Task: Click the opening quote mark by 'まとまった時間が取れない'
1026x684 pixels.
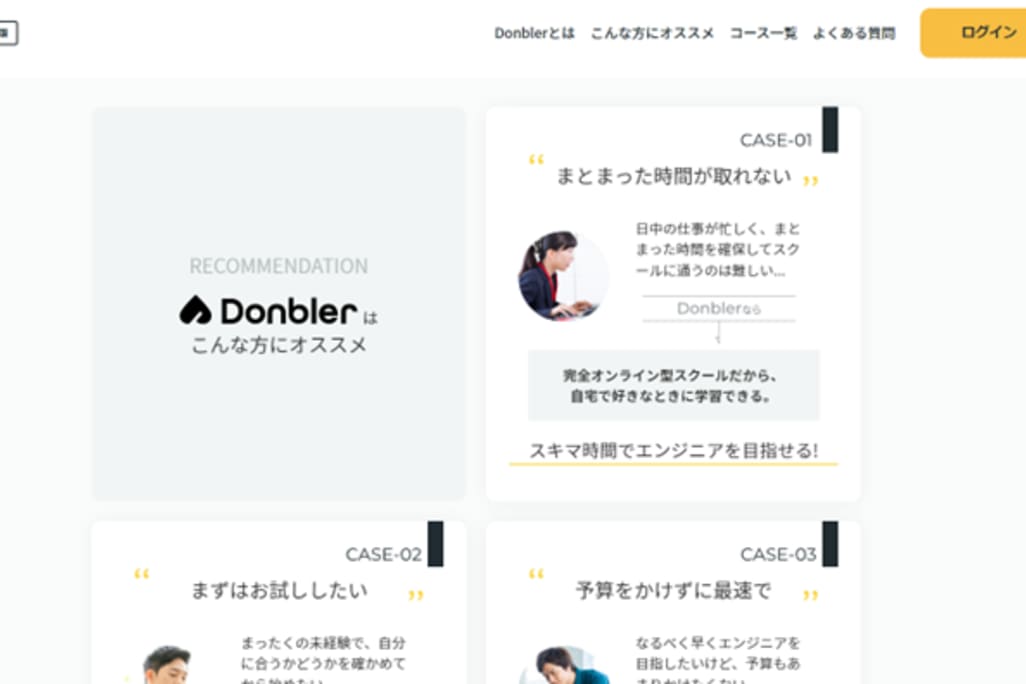Action: pyautogui.click(x=536, y=161)
